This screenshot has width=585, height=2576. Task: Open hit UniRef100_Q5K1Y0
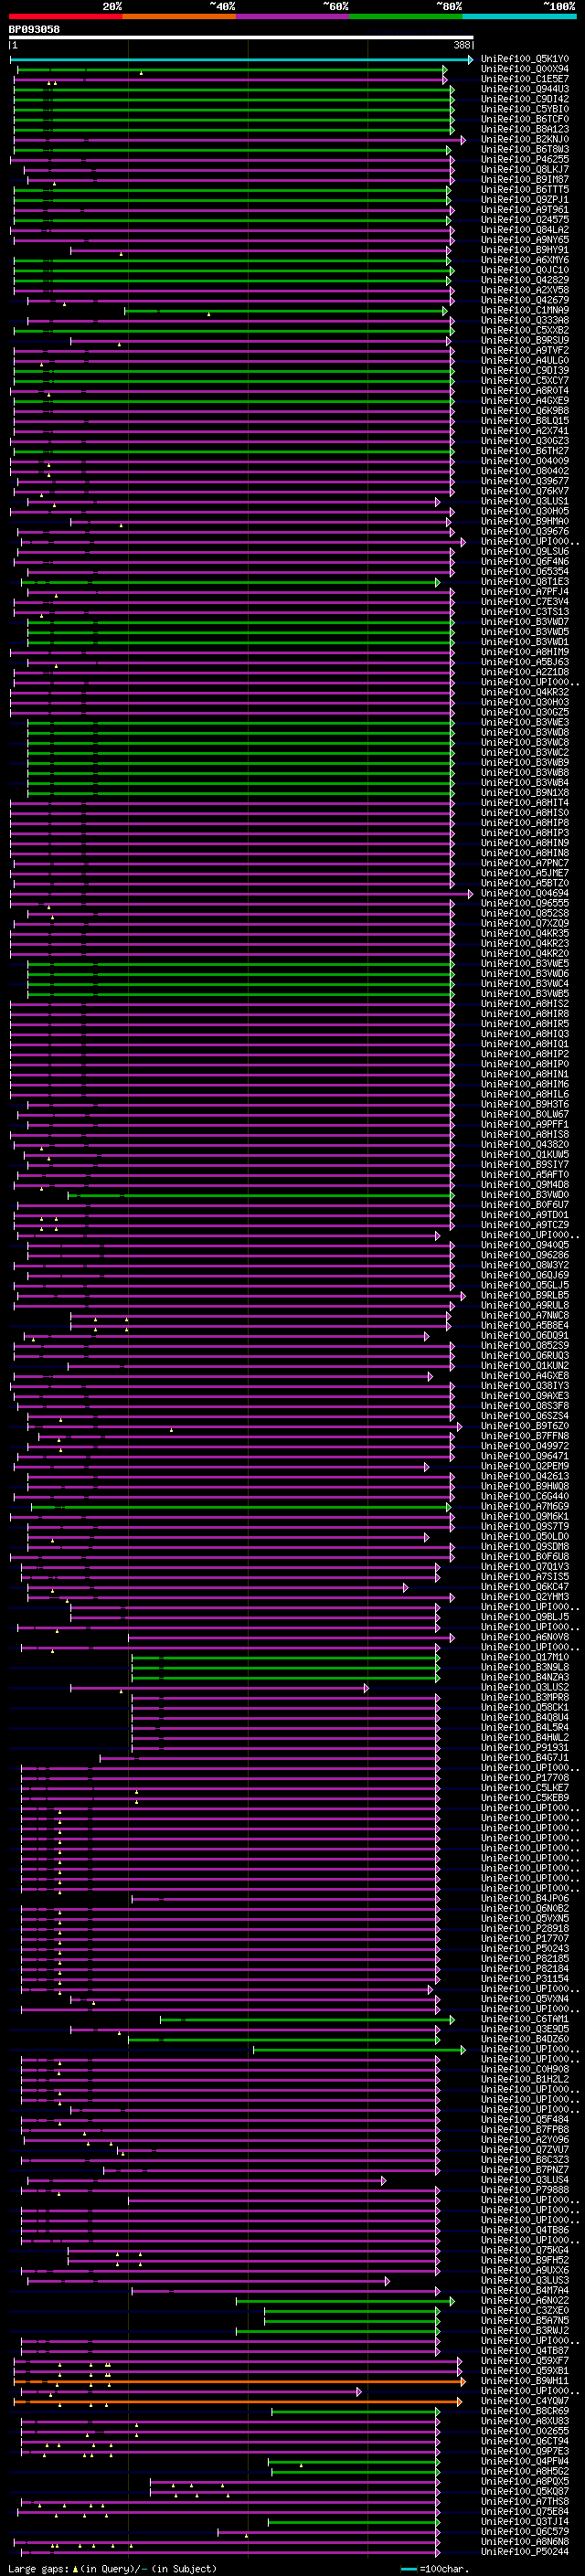(525, 59)
